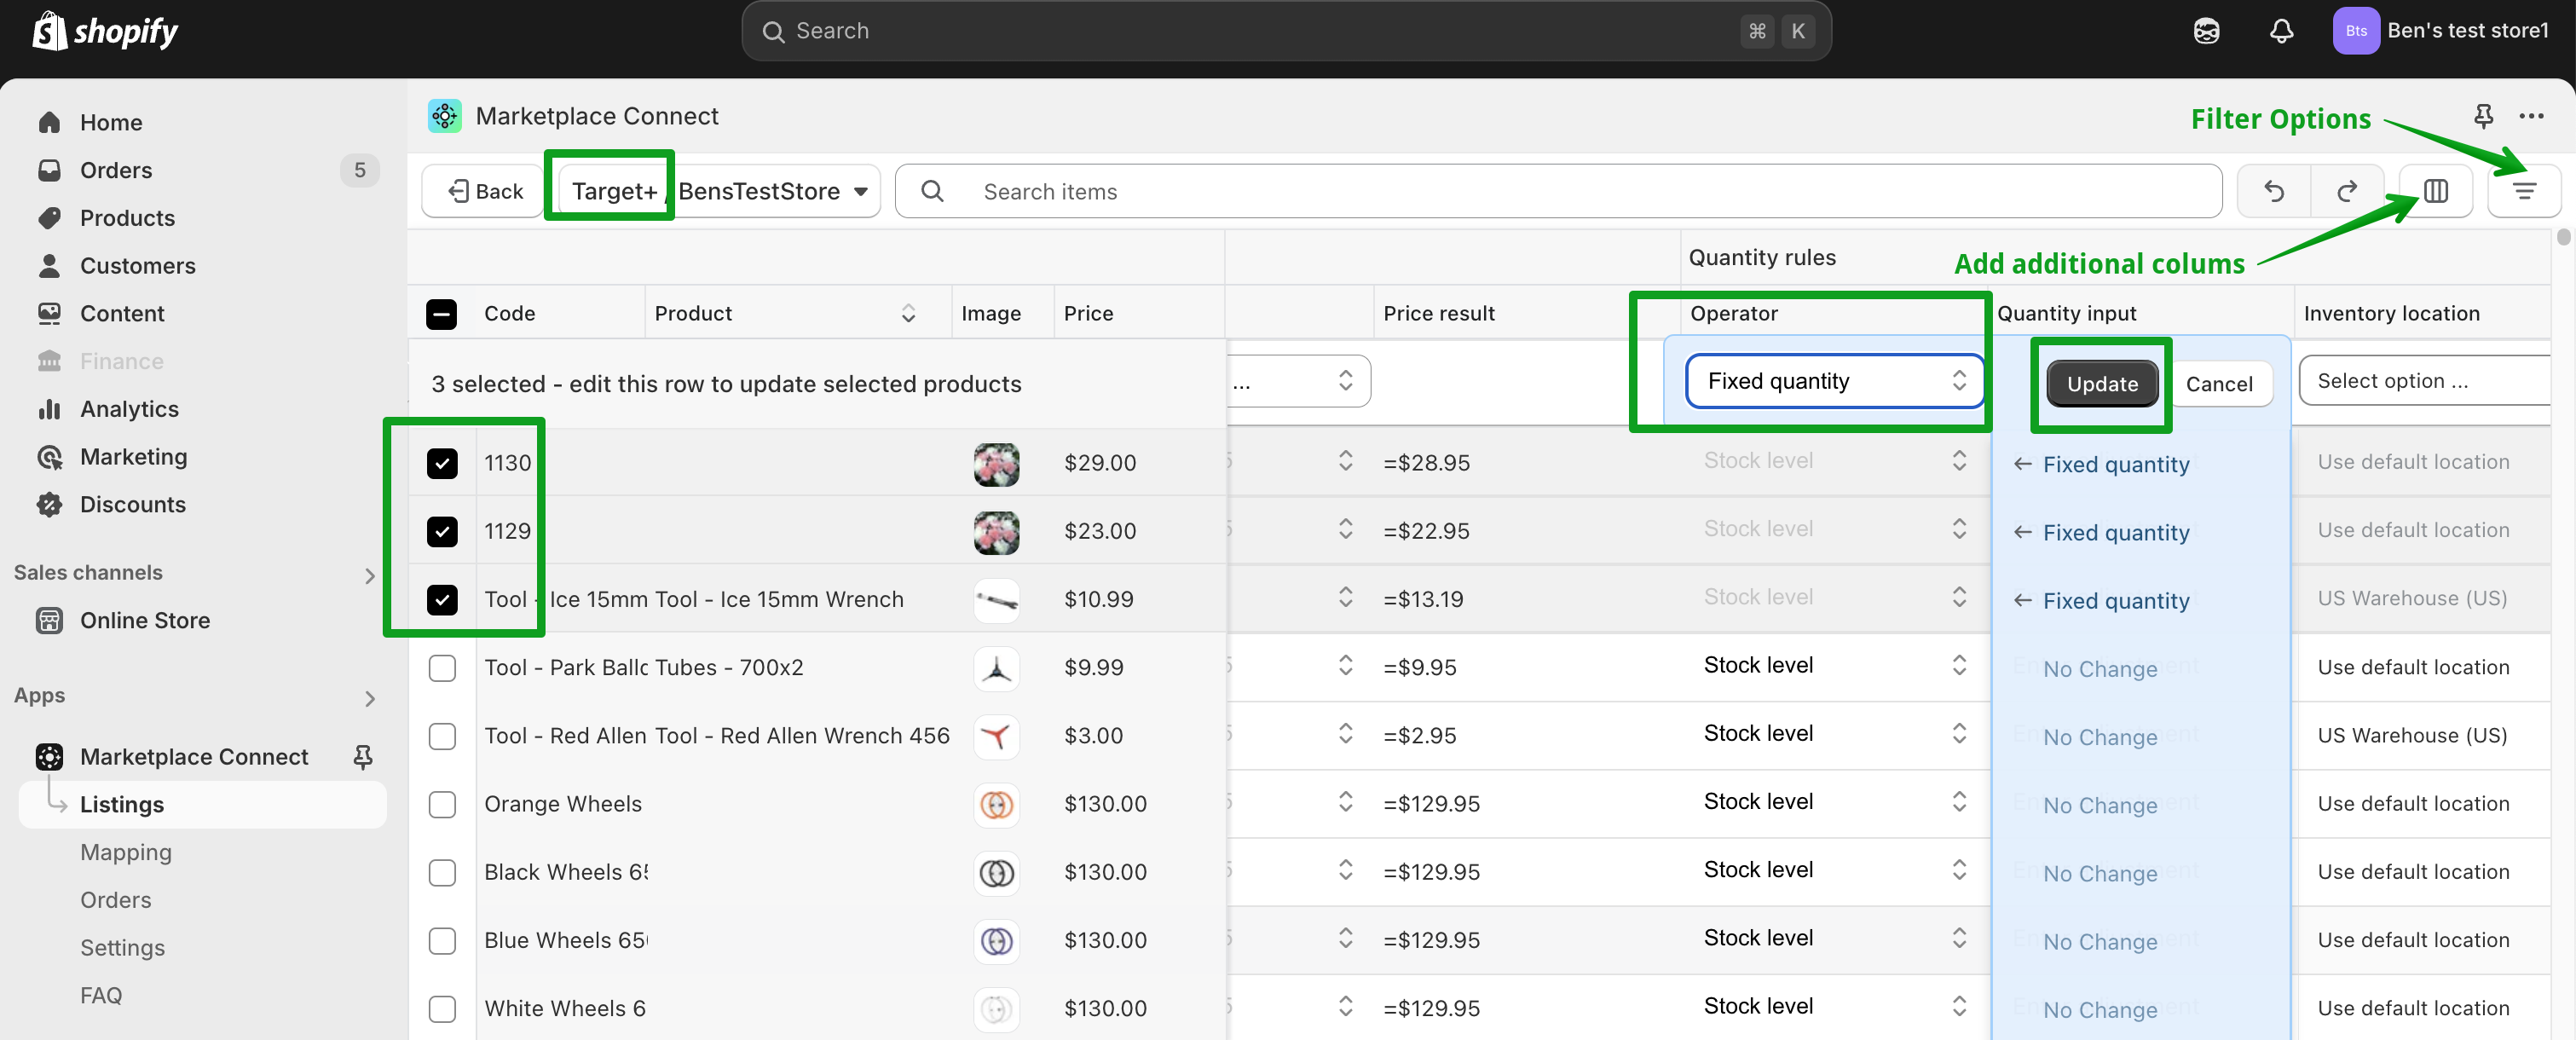Open the notifications bell
The width and height of the screenshot is (2576, 1040).
tap(2281, 31)
